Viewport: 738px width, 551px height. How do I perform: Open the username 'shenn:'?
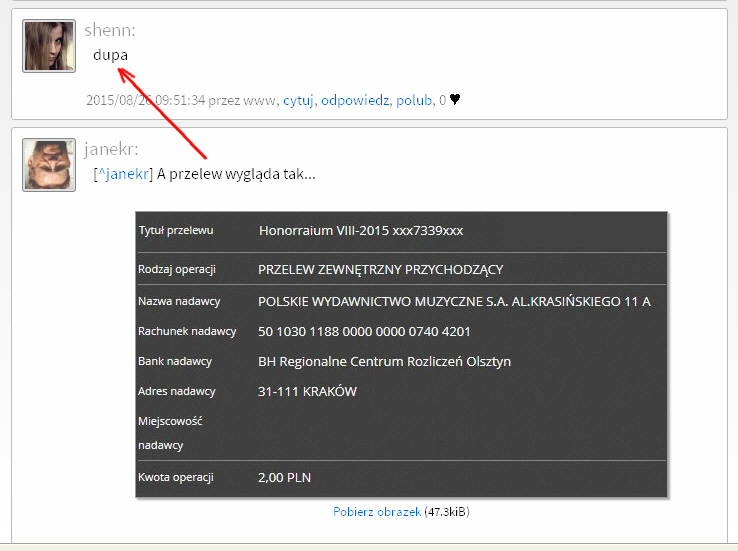(110, 30)
